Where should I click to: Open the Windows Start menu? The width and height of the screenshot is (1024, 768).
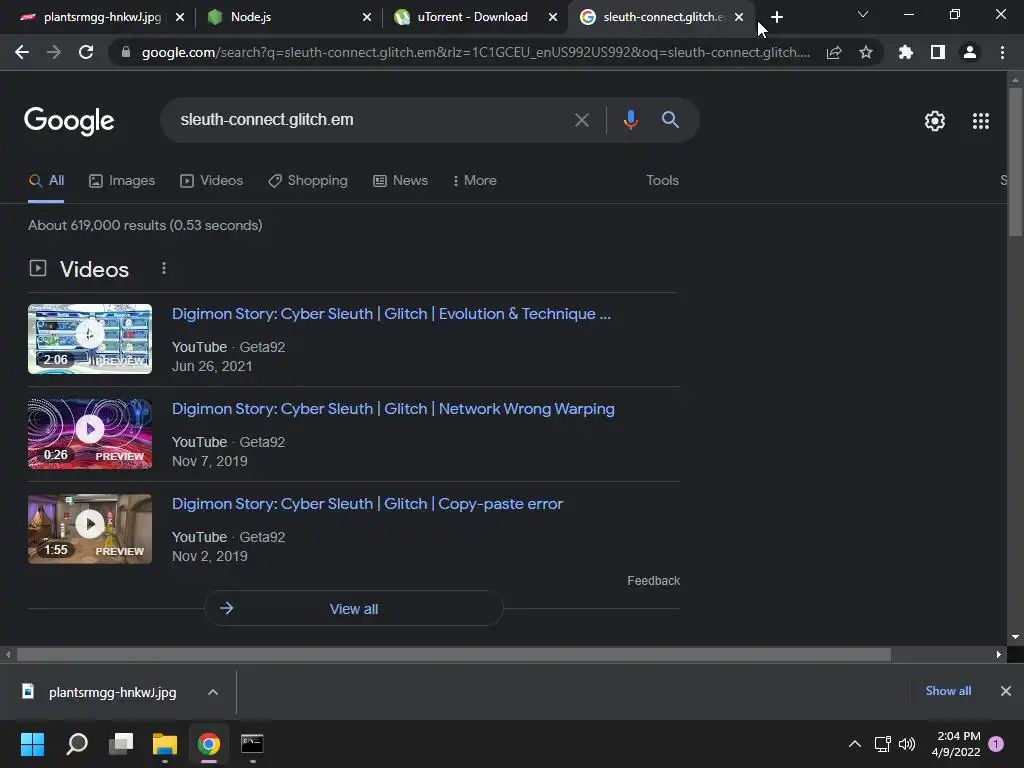tap(33, 744)
